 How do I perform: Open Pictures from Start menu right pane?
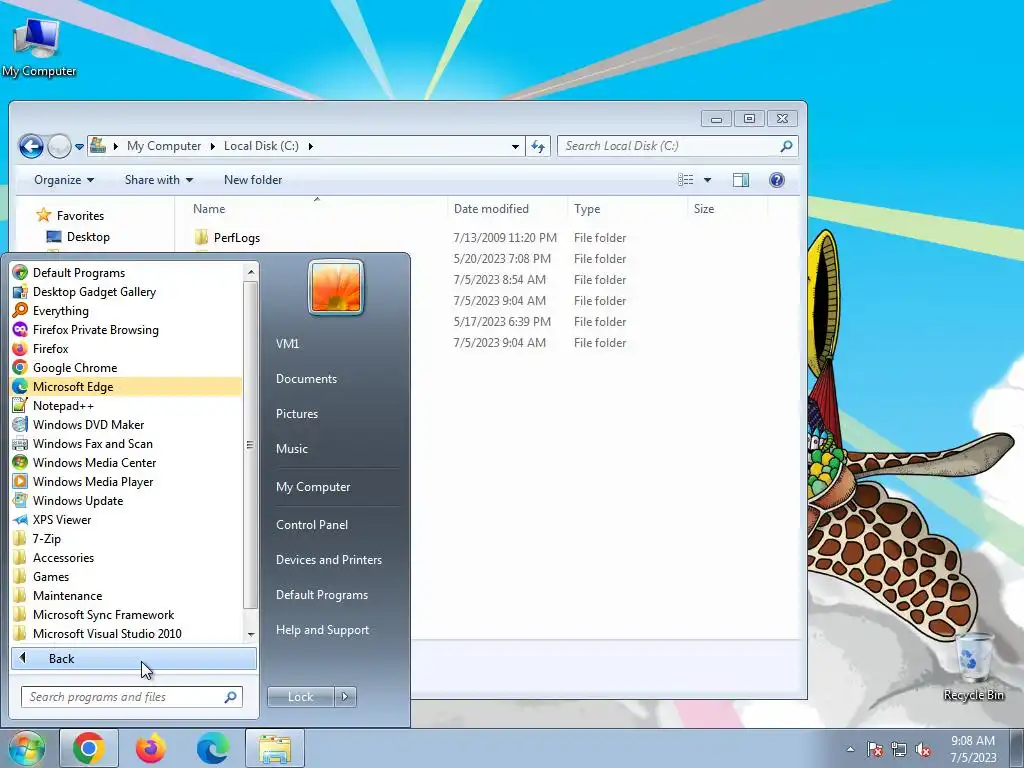click(296, 414)
